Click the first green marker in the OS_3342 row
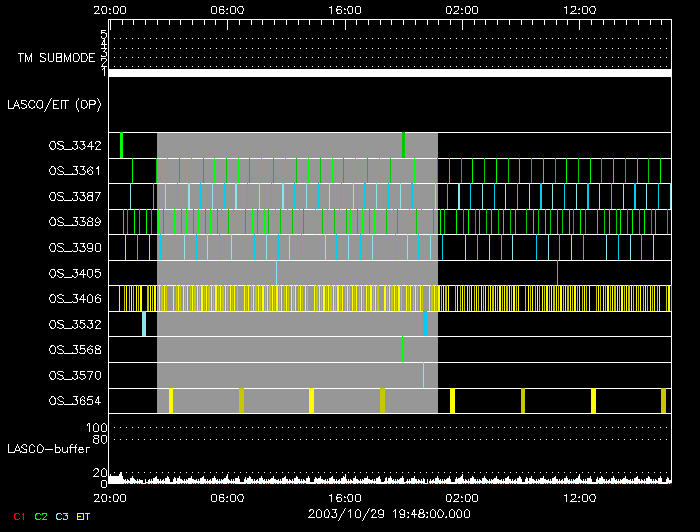The image size is (700, 532). (121, 144)
